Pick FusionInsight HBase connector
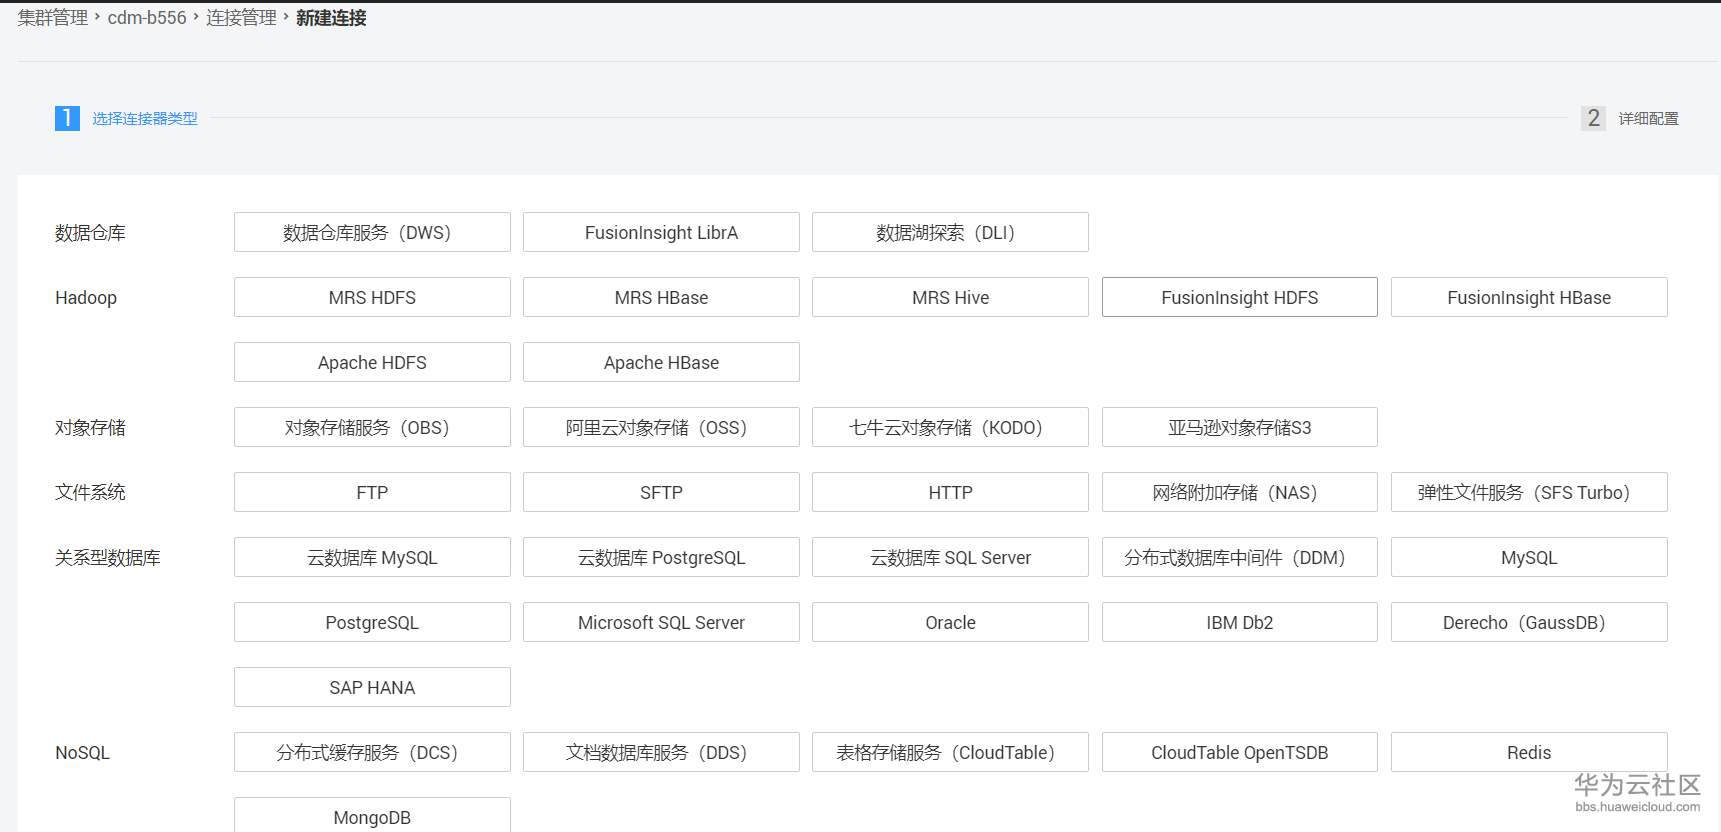Image resolution: width=1721 pixels, height=832 pixels. pyautogui.click(x=1529, y=297)
